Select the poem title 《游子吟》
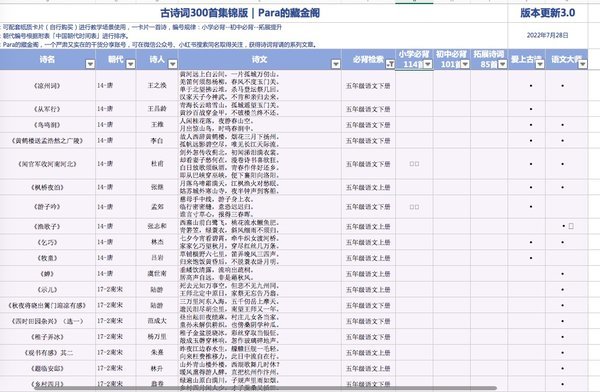This screenshot has height=392, width=600. pos(47,207)
